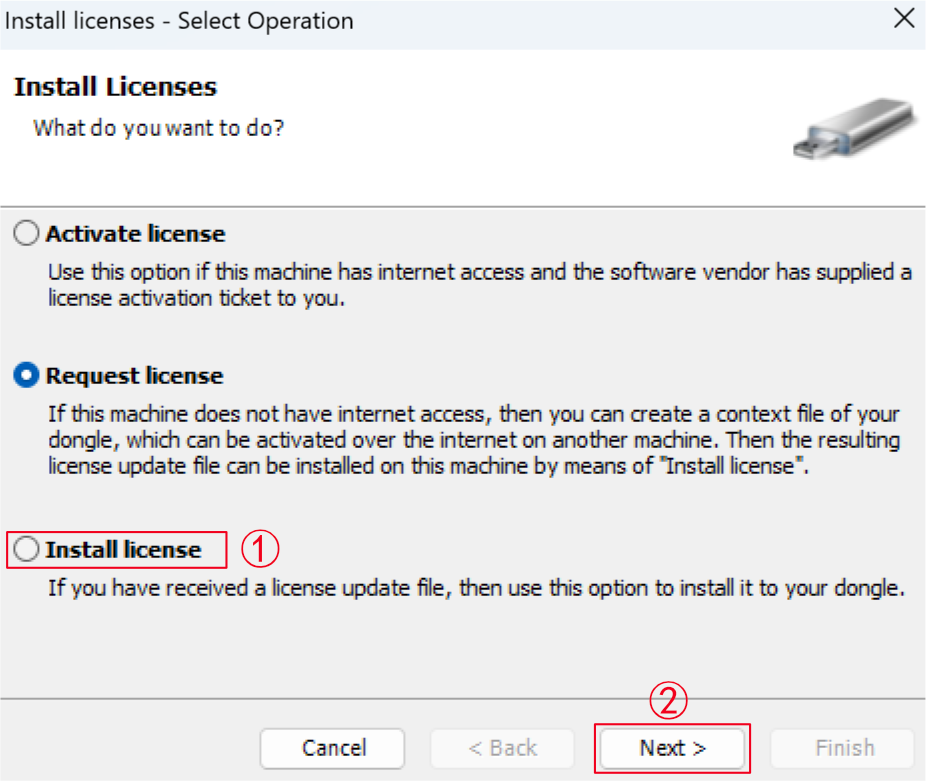Viewport: 926px width, 781px height.
Task: Click the Request license description paragraph
Action: coord(474,440)
